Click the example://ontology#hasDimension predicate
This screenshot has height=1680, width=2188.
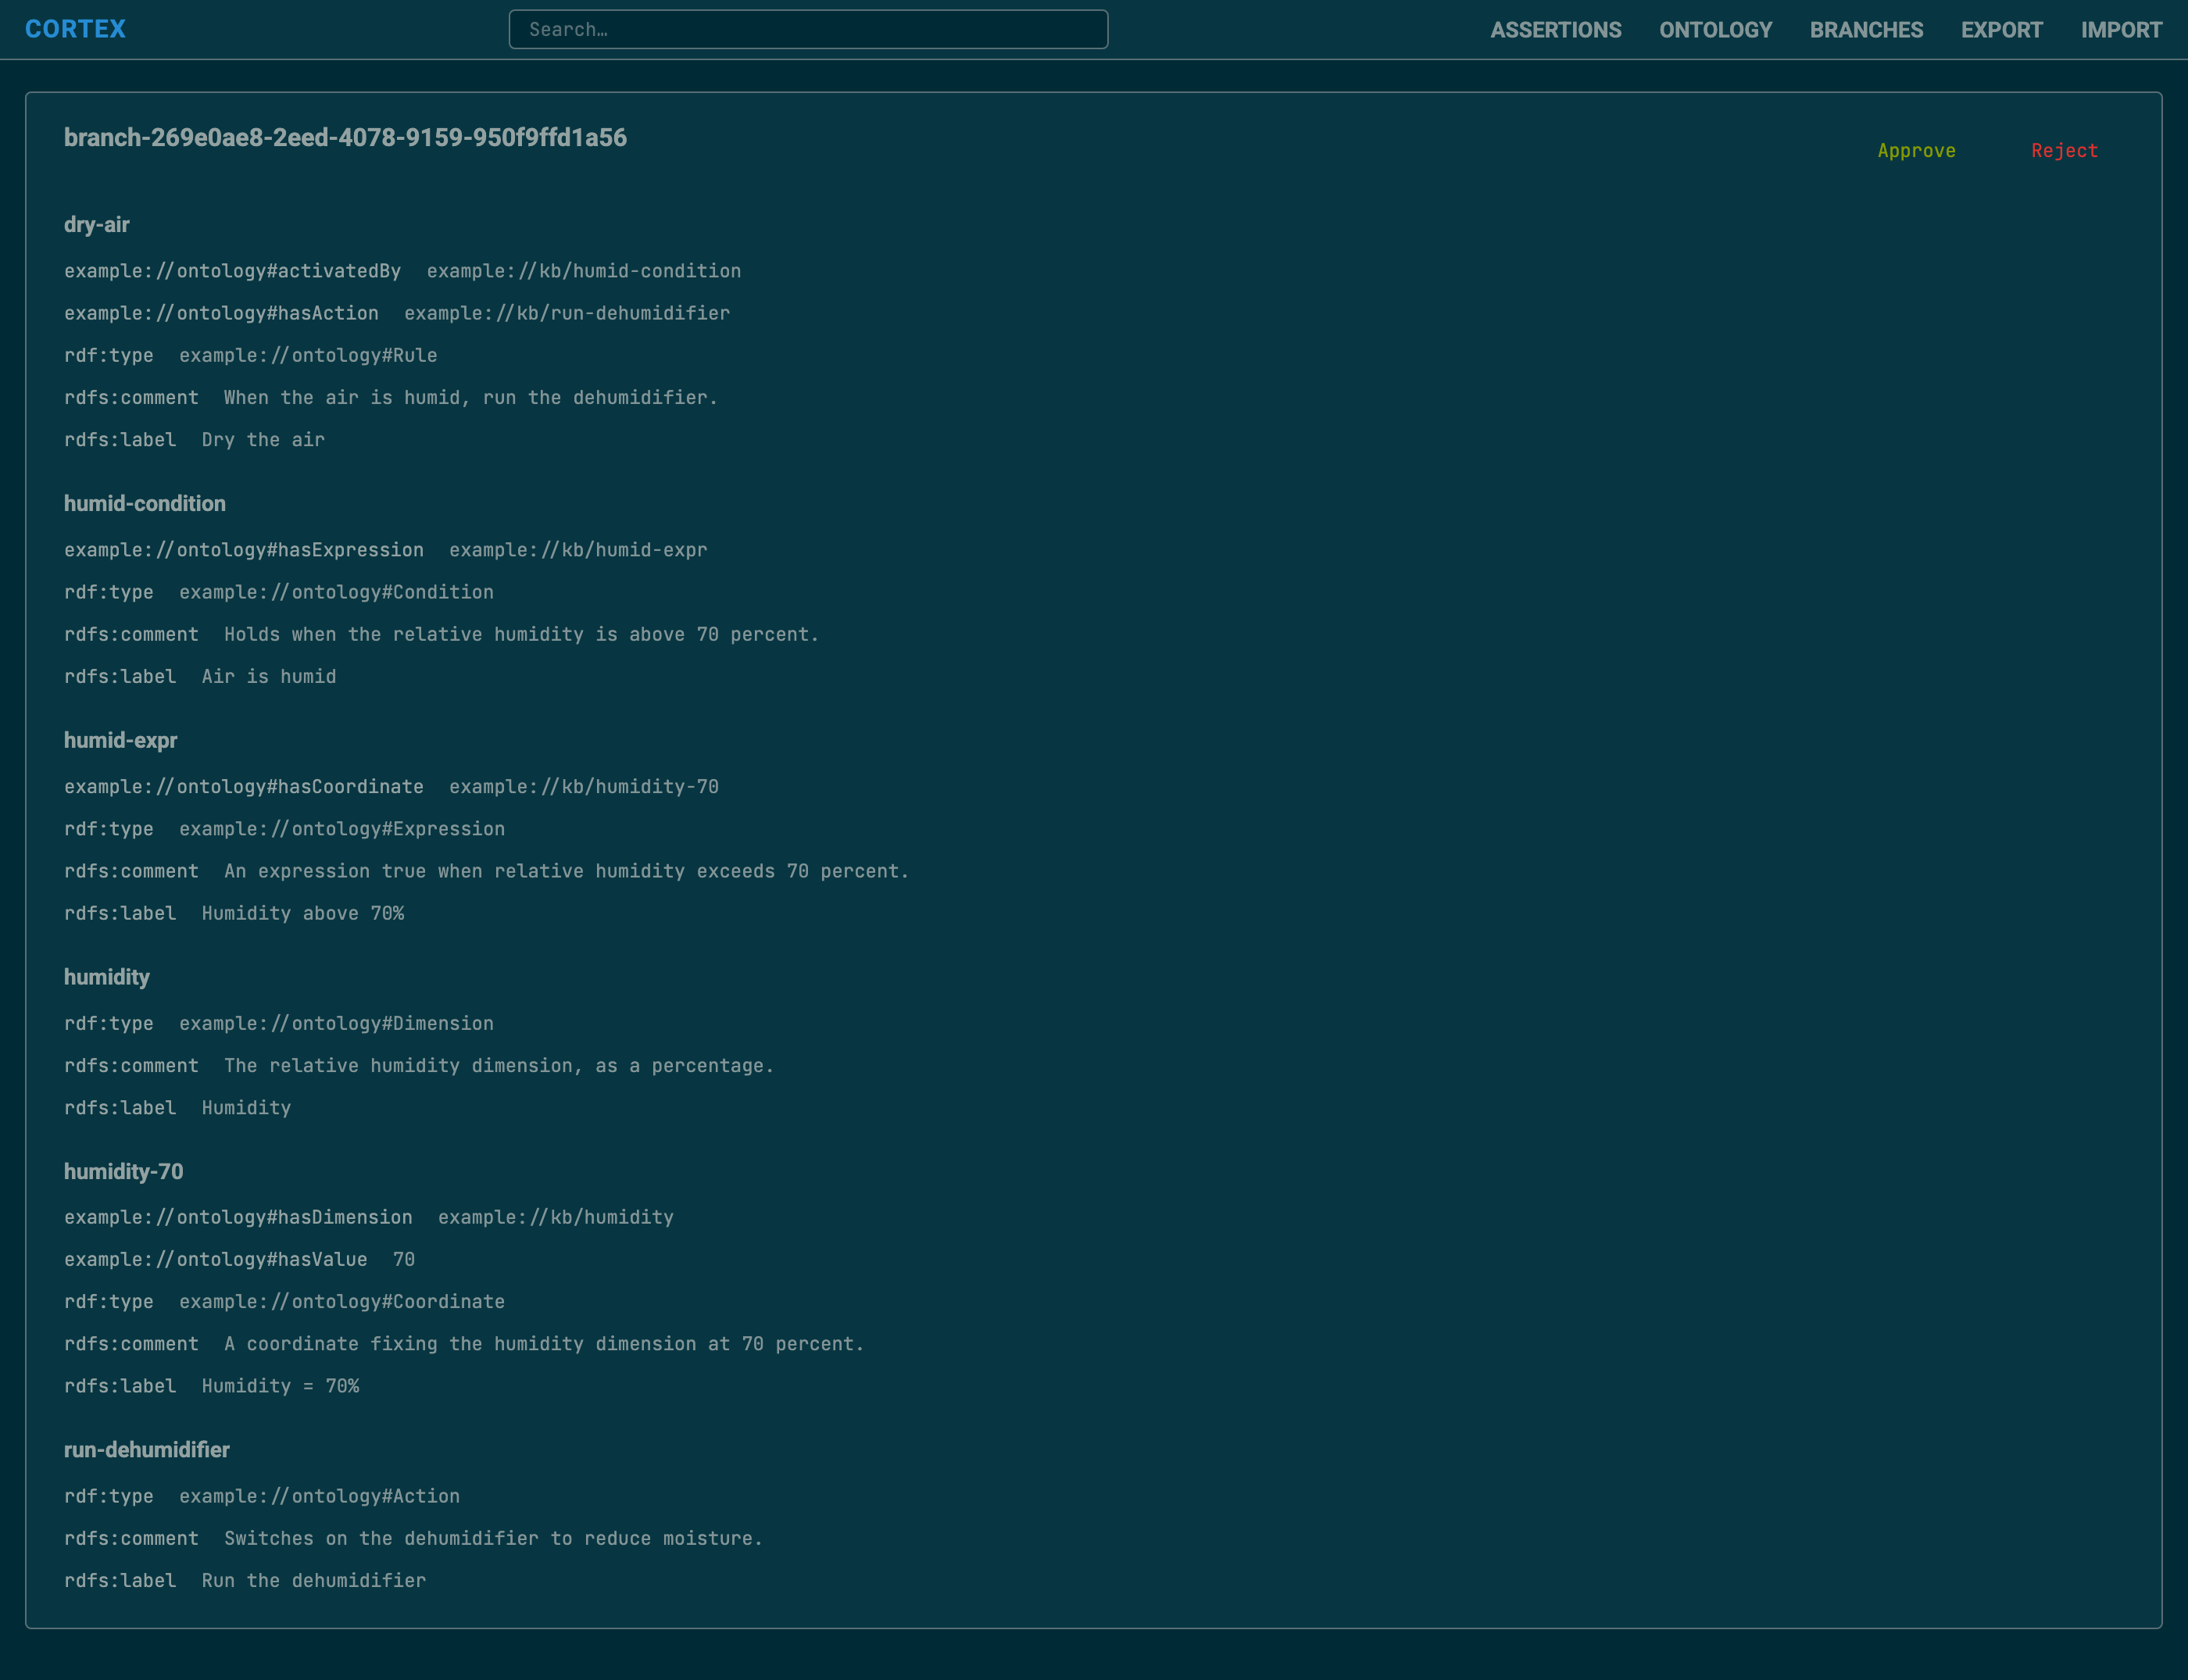[238, 1217]
